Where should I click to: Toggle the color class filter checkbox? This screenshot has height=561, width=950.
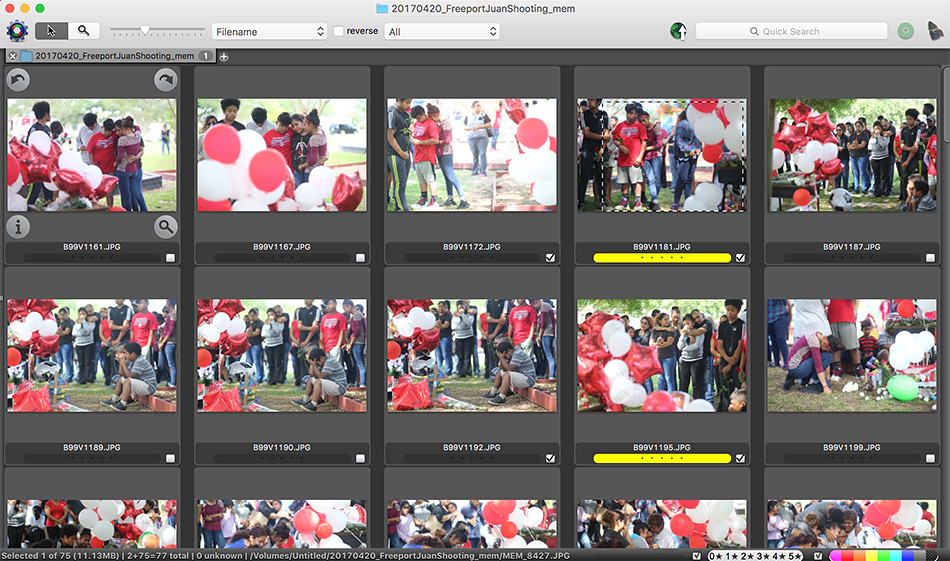[818, 556]
